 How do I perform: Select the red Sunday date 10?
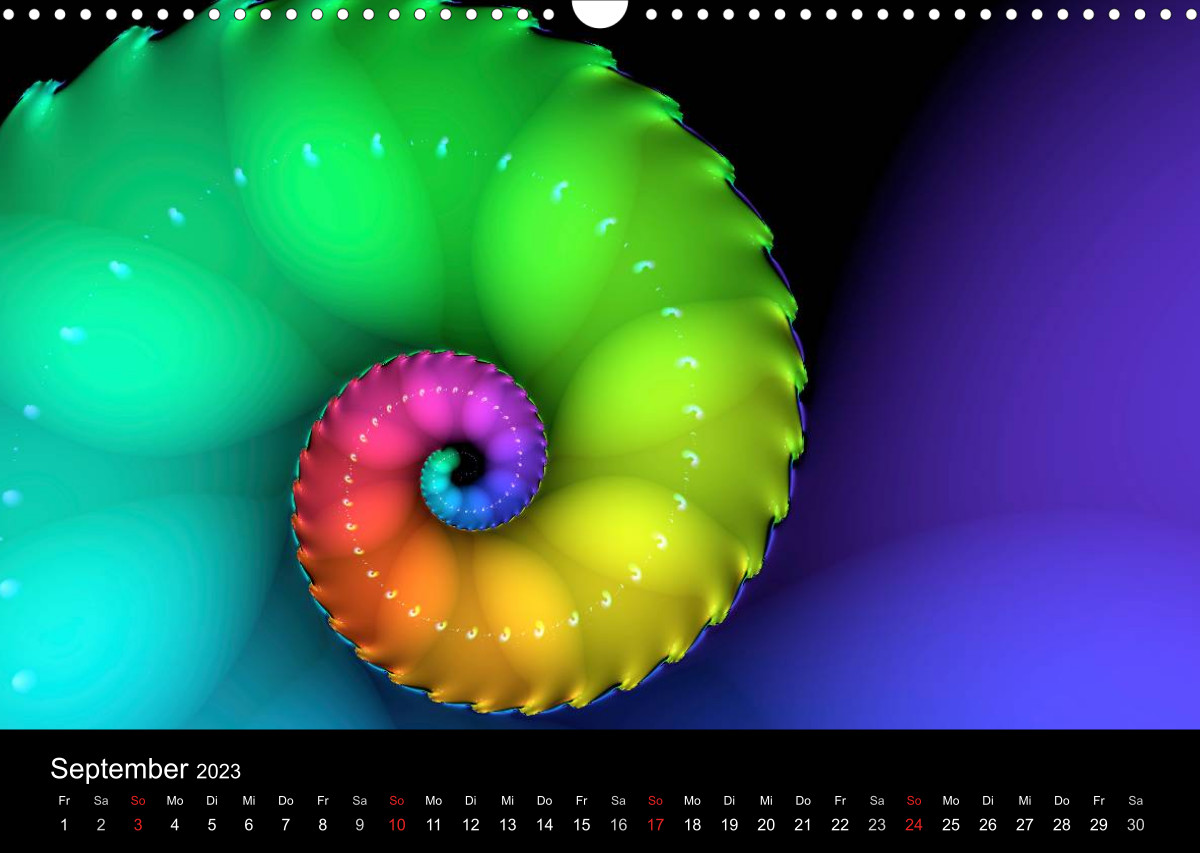coord(397,825)
